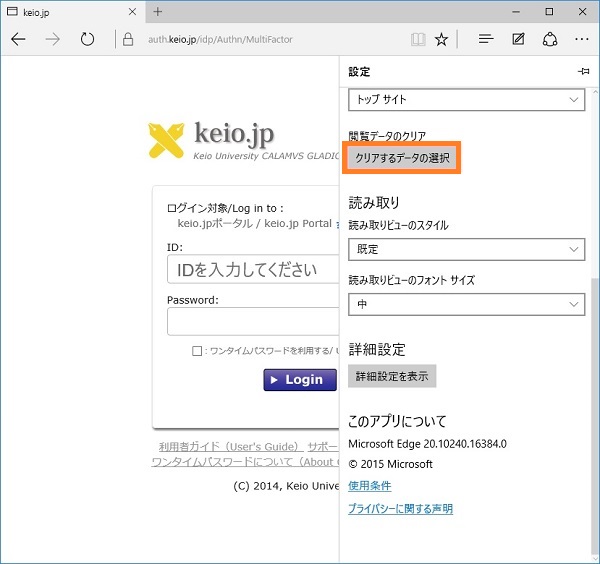Click the page refresh icon
Image resolution: width=600 pixels, height=564 pixels.
pos(87,40)
